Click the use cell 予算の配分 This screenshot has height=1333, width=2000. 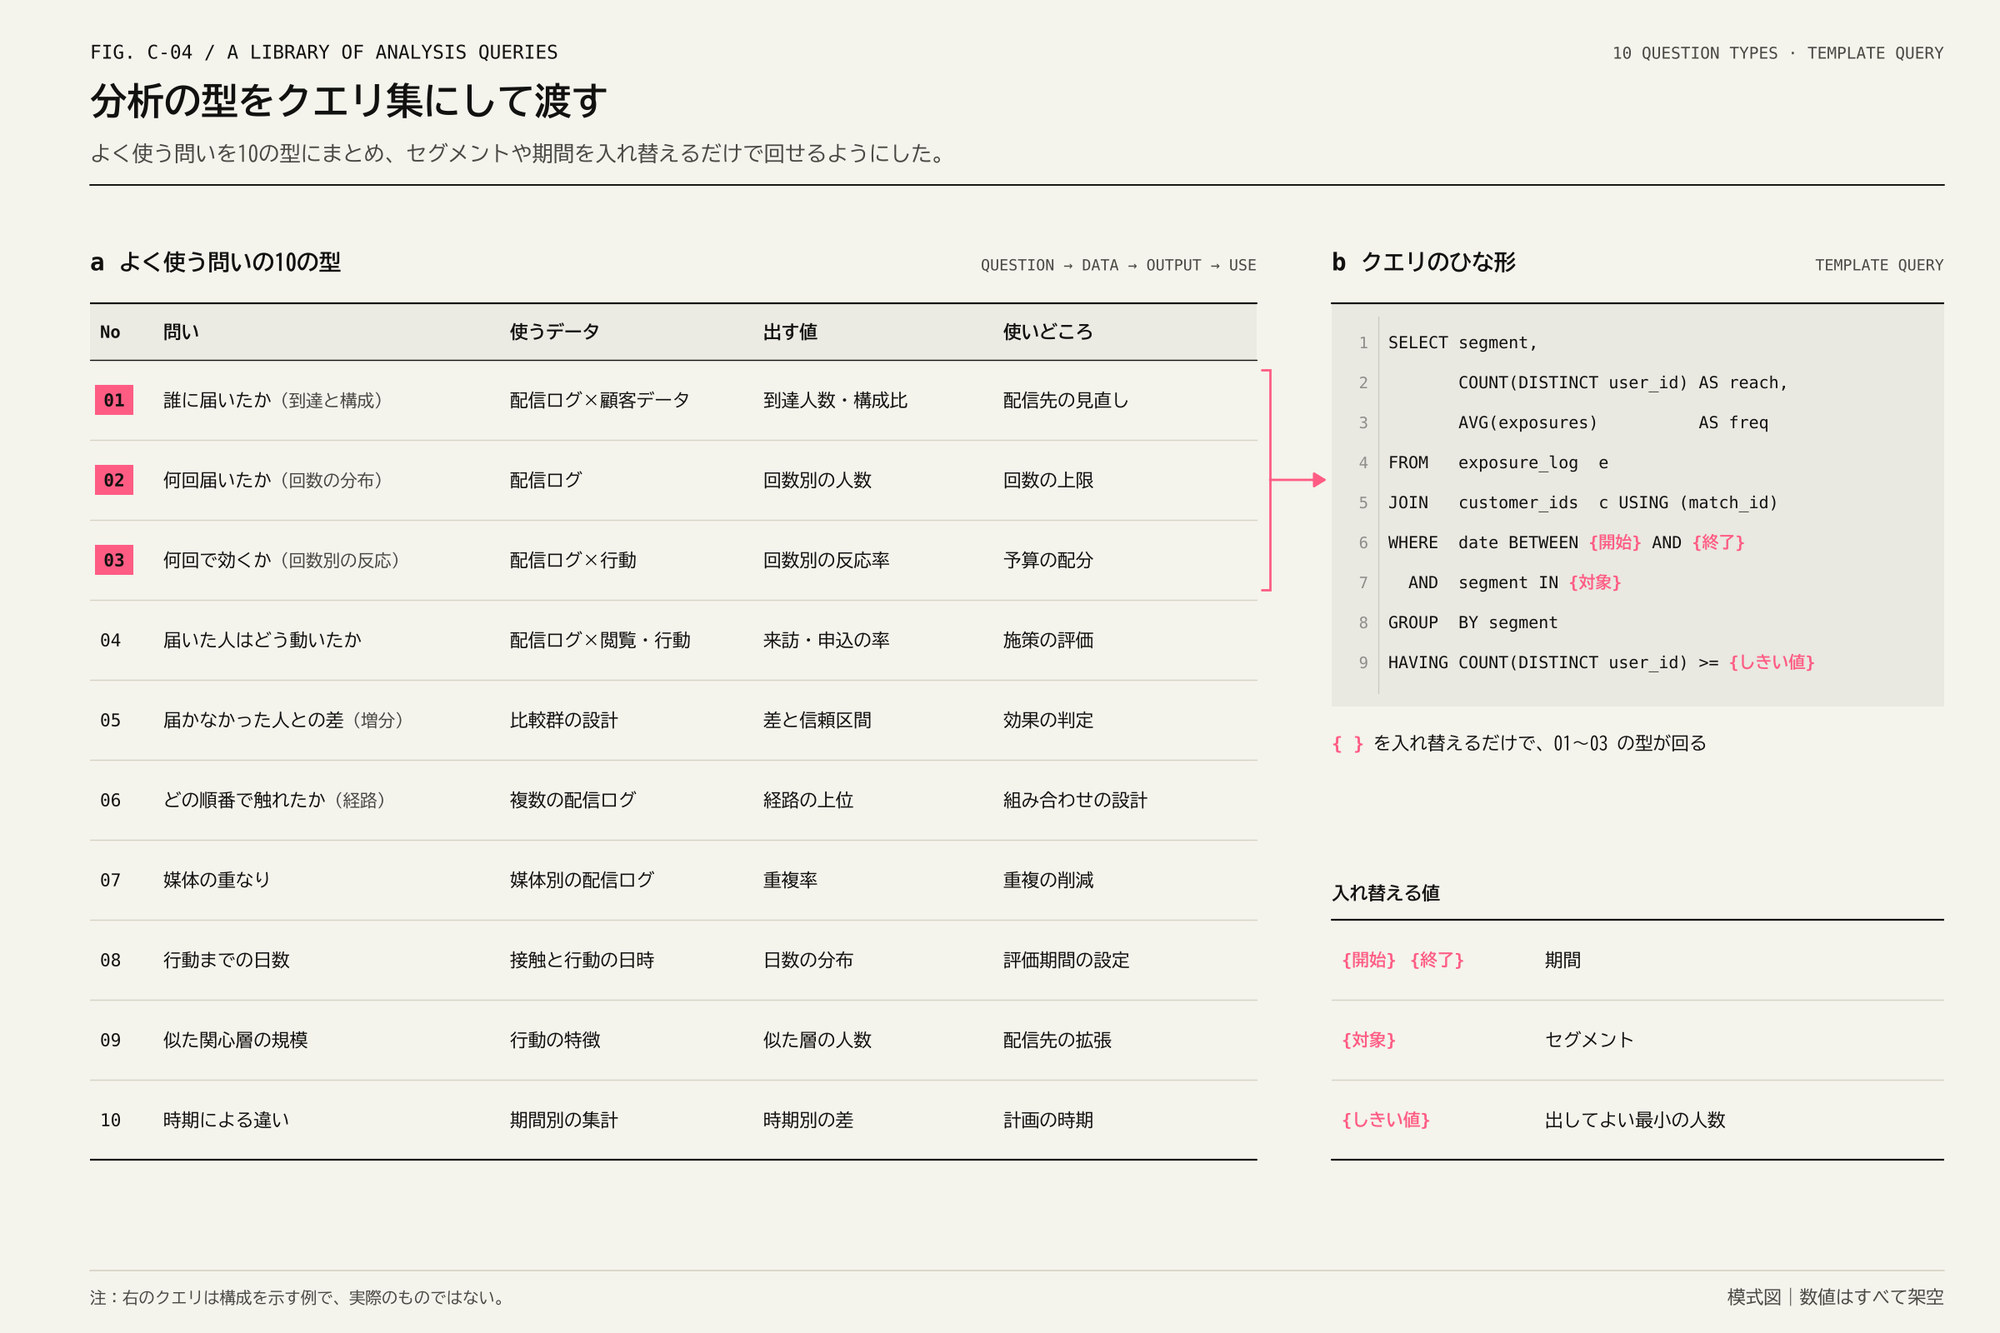click(x=1048, y=560)
